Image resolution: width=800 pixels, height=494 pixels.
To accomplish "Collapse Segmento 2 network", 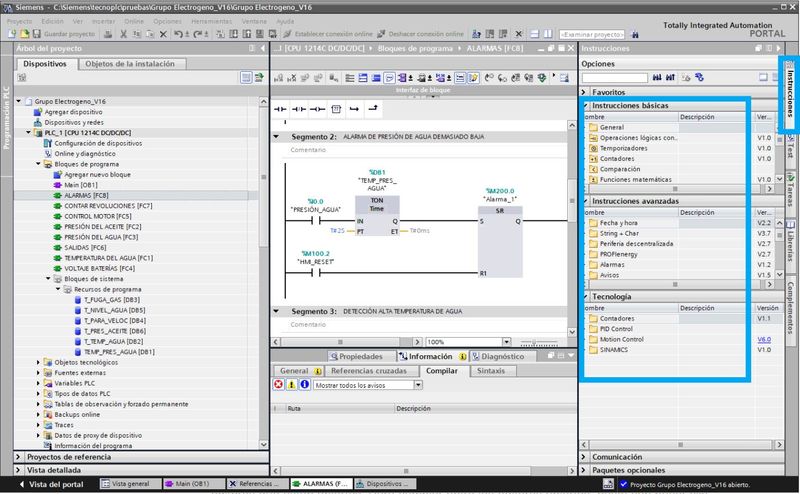I will pos(276,136).
